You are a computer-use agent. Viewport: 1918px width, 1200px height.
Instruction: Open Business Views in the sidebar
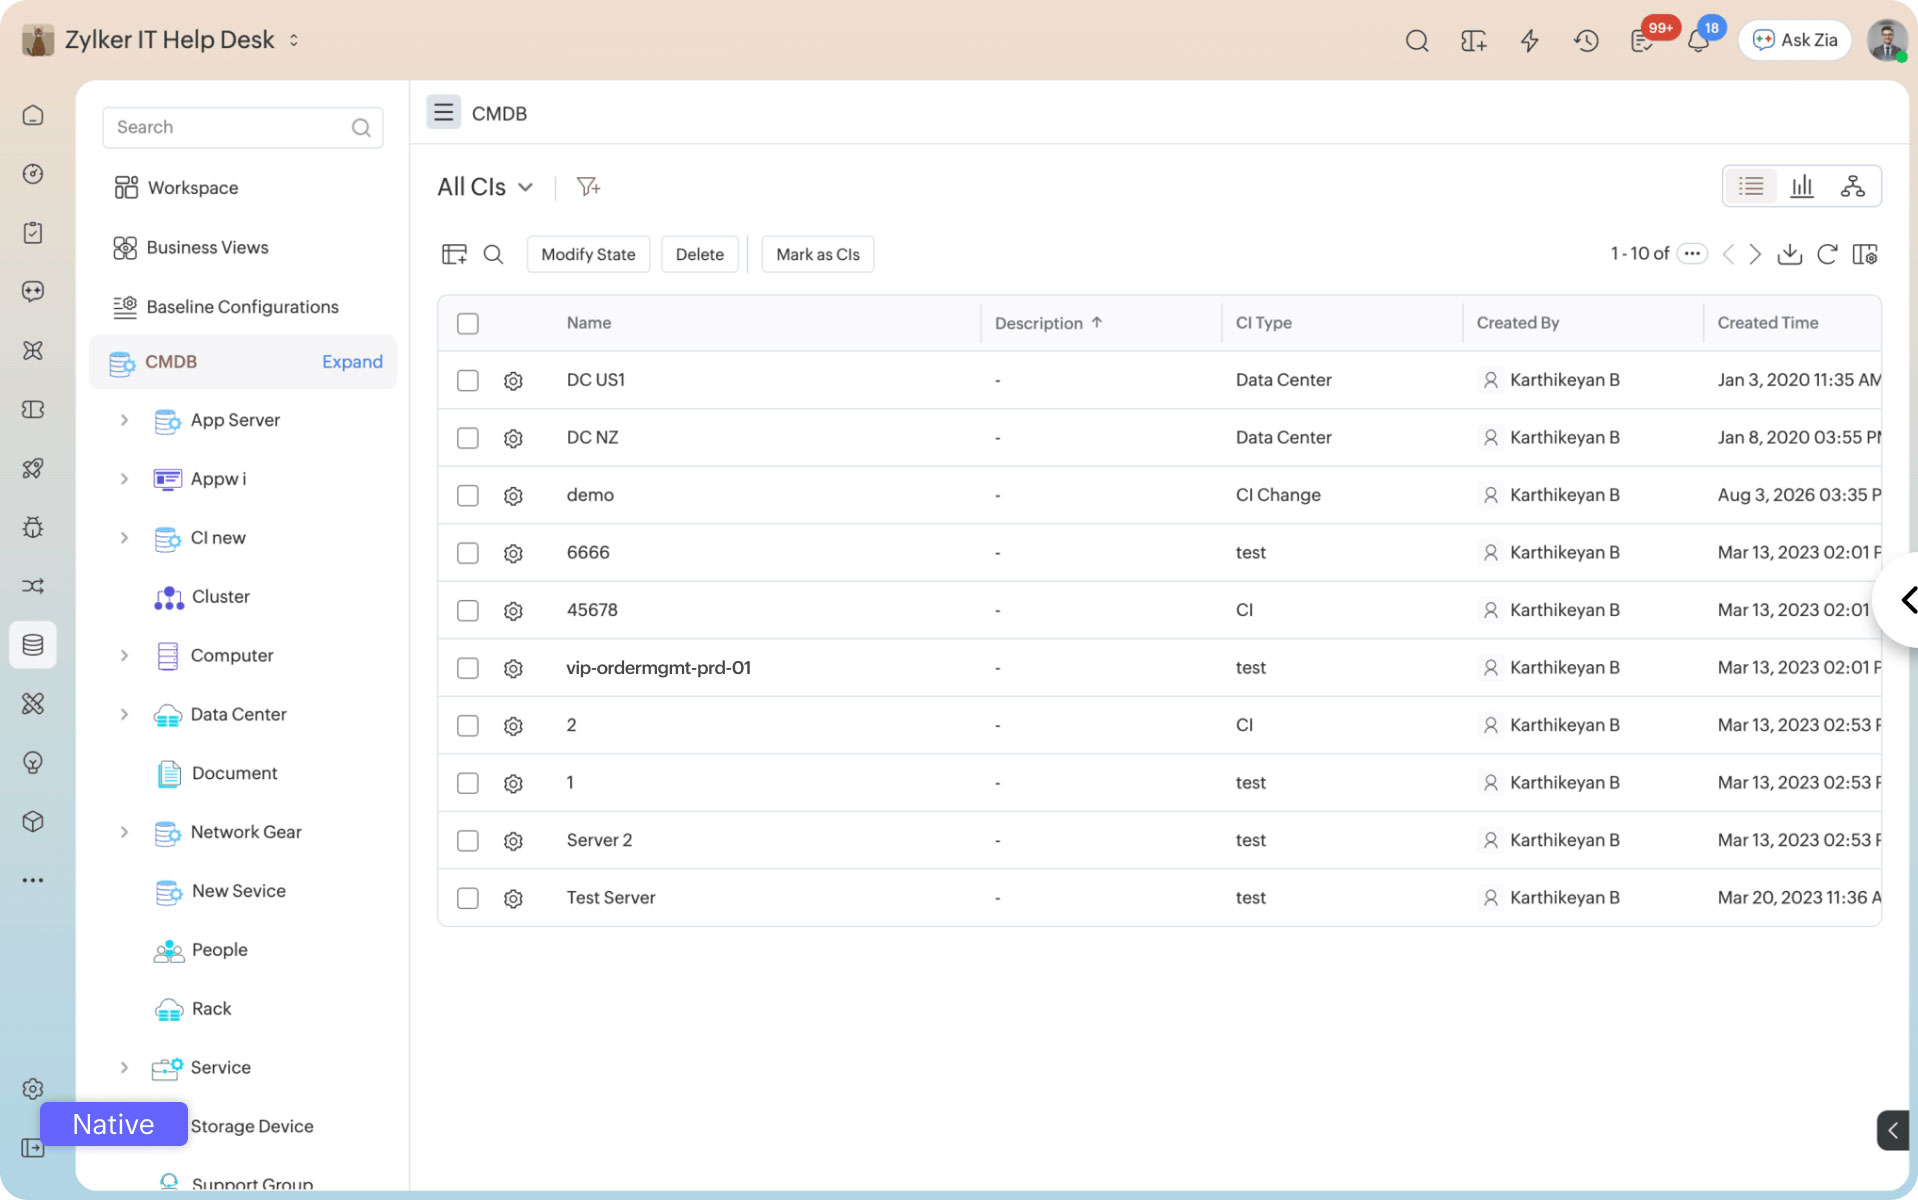pos(191,248)
